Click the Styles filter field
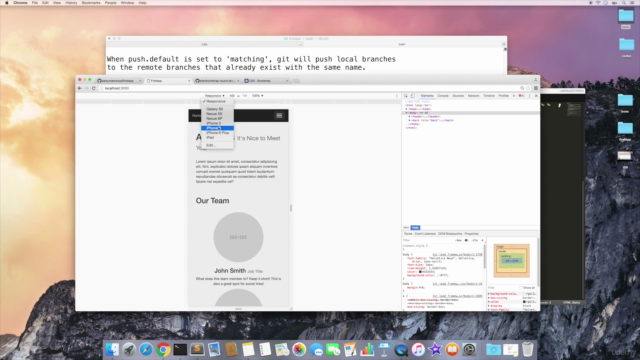This screenshot has width=640, height=360. [428, 240]
